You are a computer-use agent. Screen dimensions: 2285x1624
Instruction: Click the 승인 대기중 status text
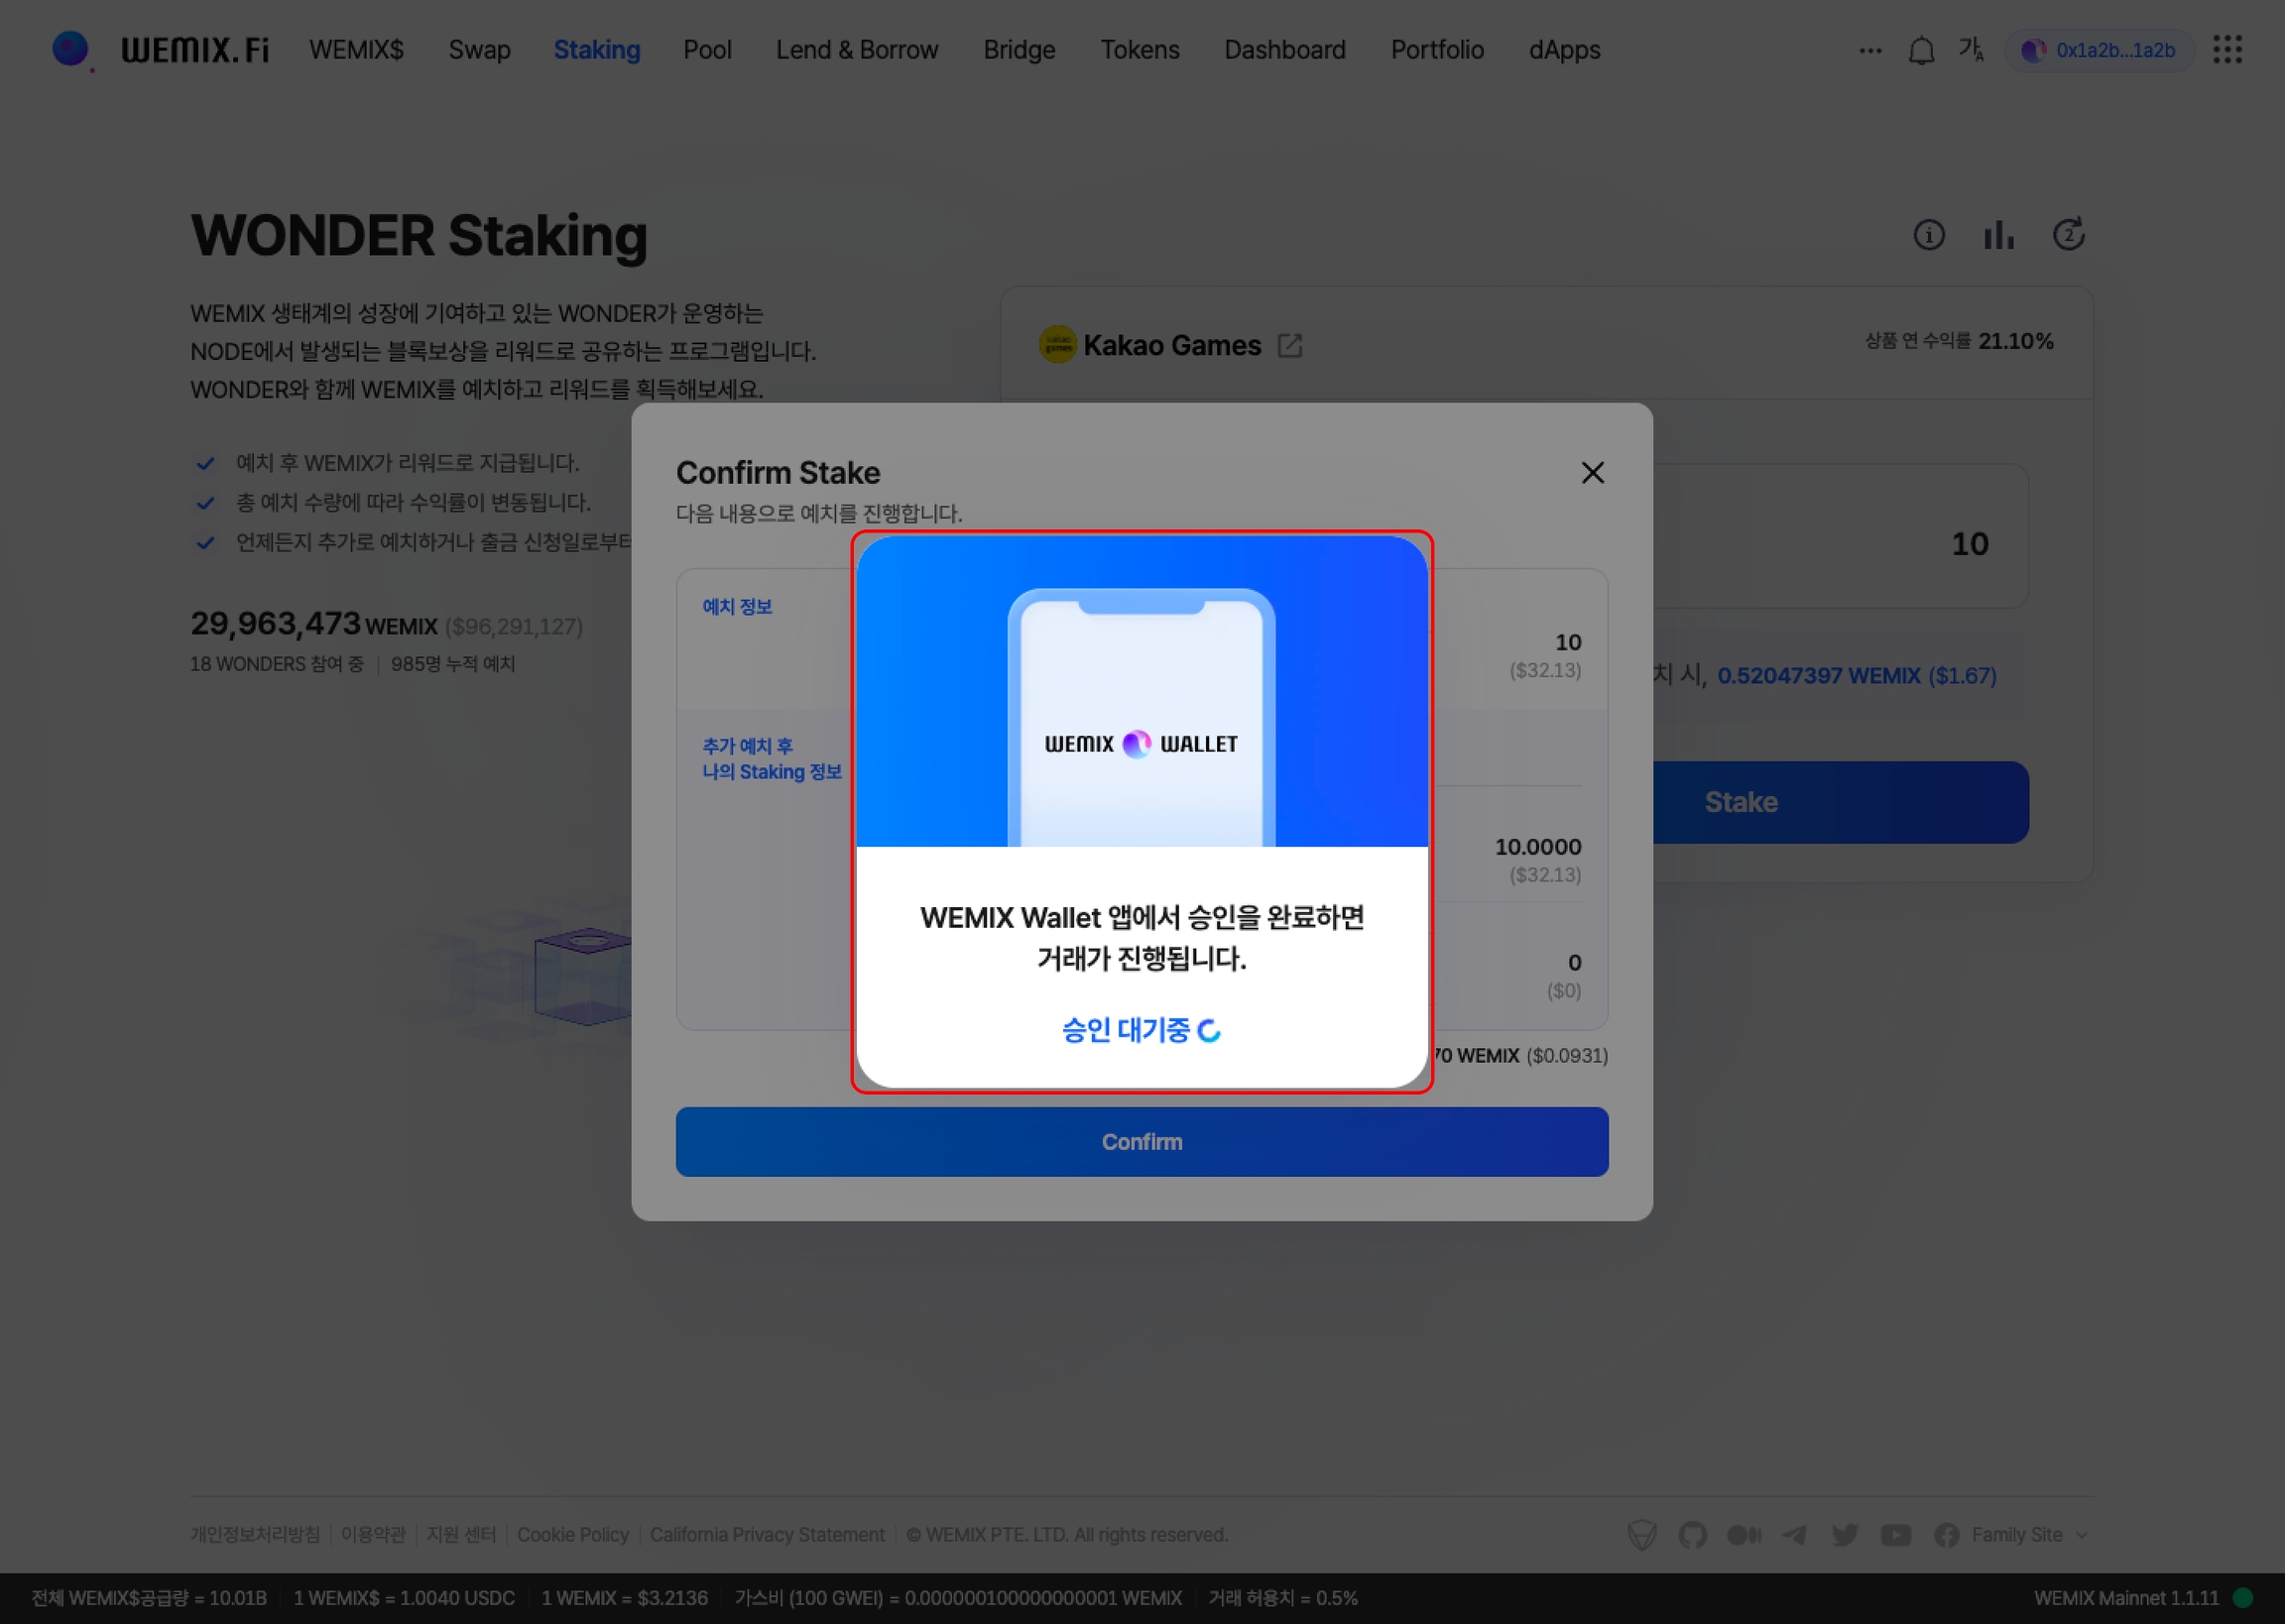pyautogui.click(x=1126, y=1031)
